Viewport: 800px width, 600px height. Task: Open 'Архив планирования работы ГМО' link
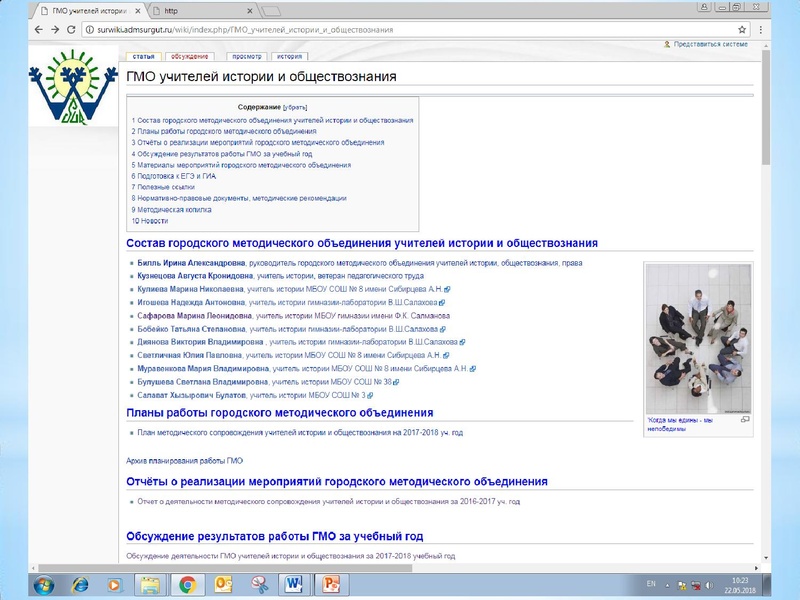point(185,460)
